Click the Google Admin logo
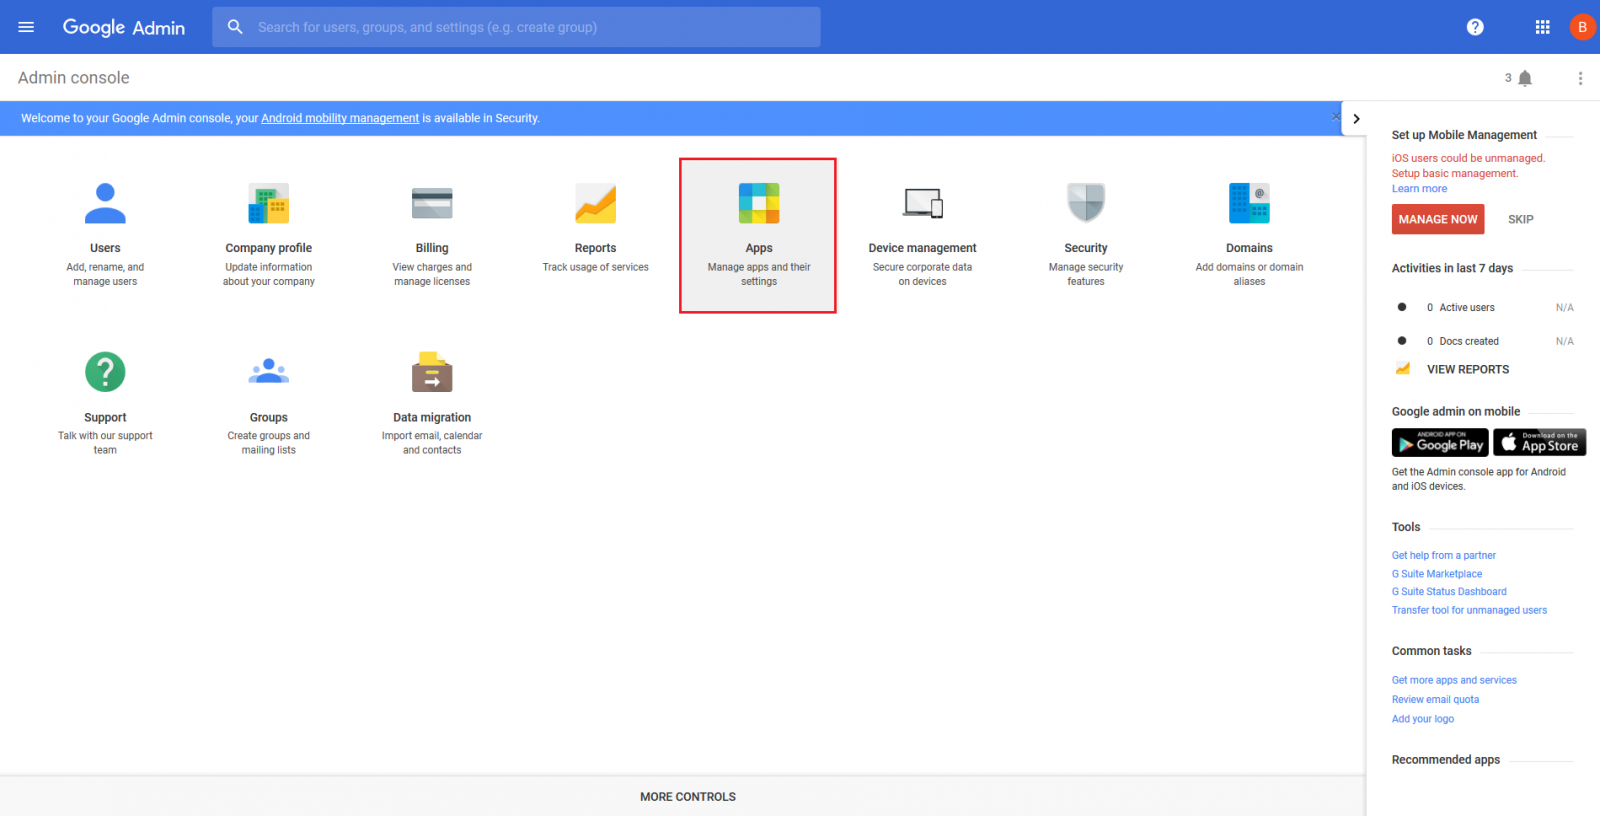The height and width of the screenshot is (816, 1600). tap(123, 27)
